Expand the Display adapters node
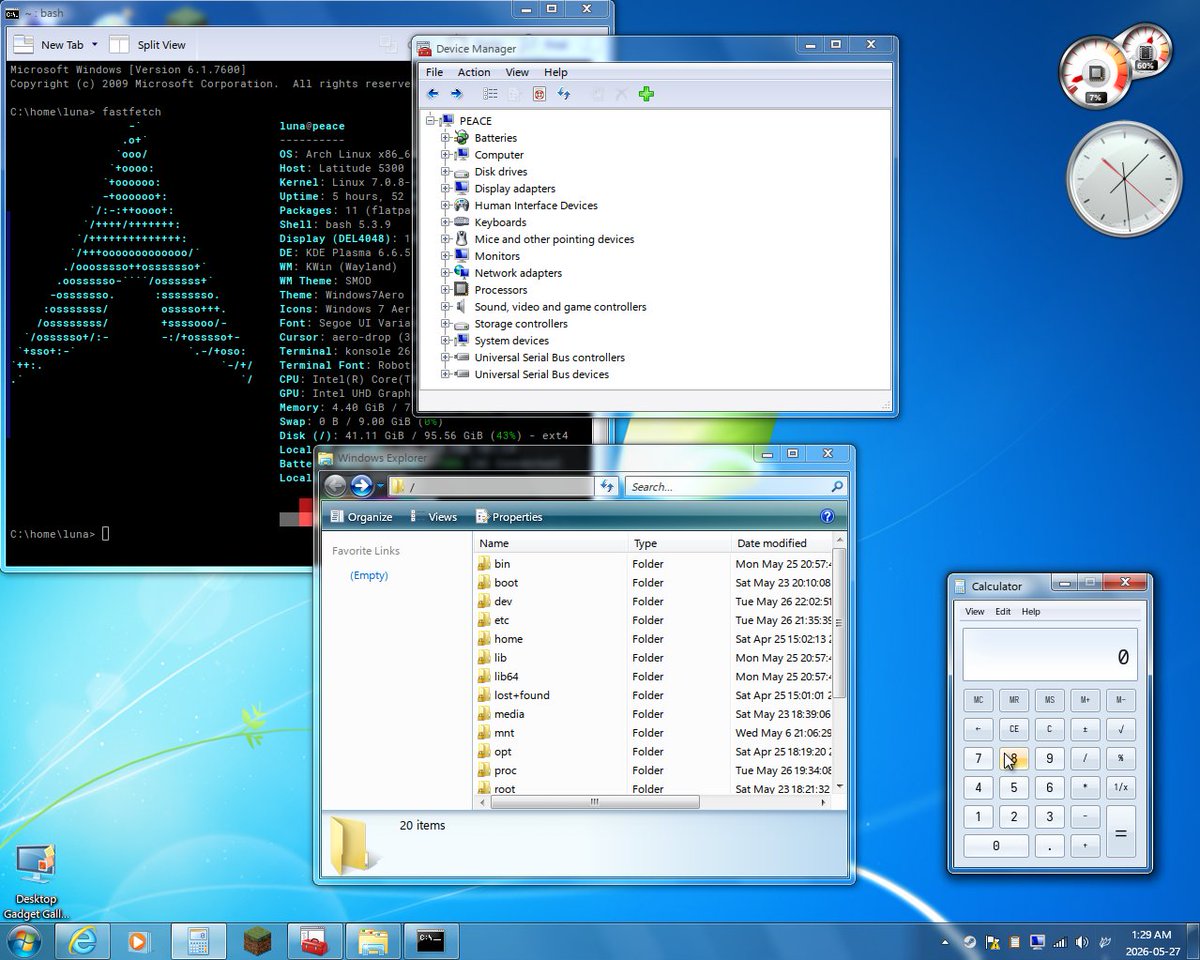 click(x=446, y=189)
